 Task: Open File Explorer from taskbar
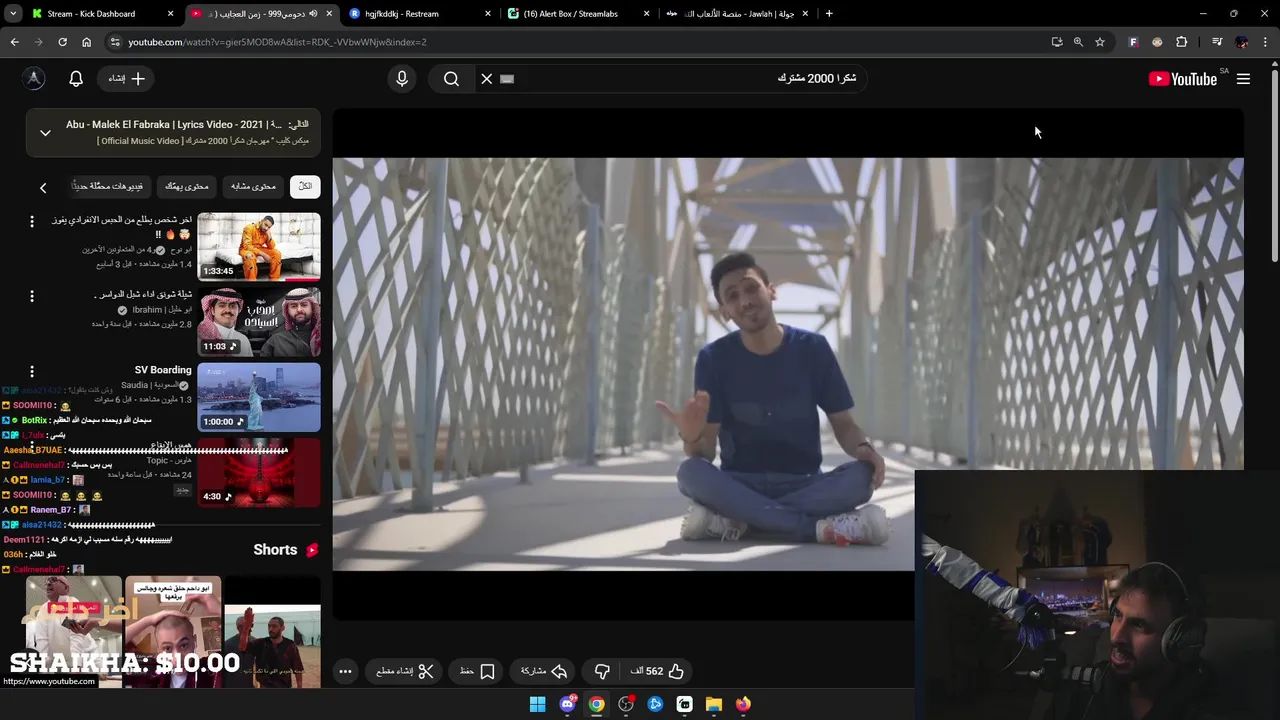[714, 704]
